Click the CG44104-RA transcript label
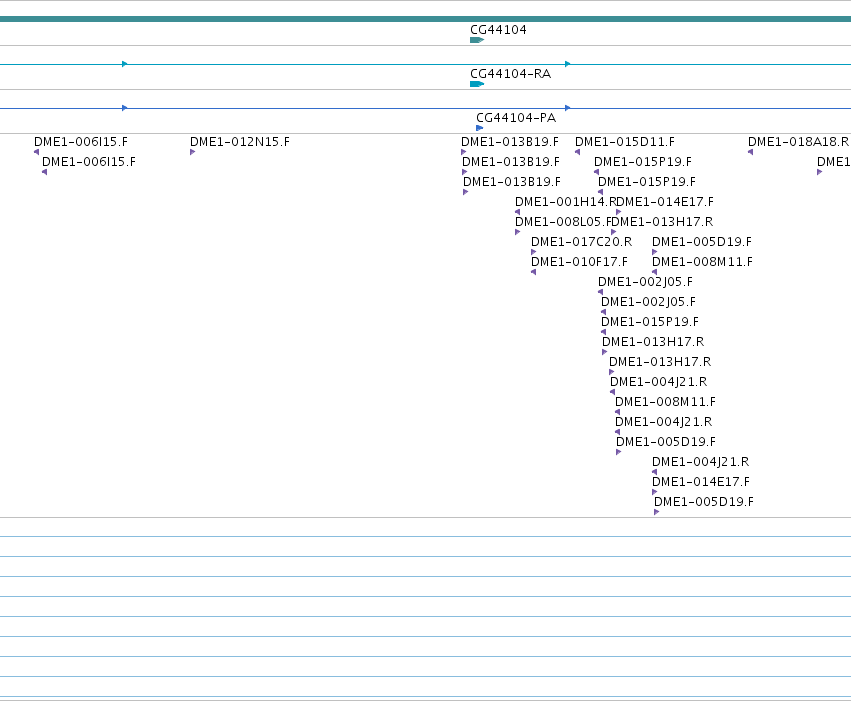The image size is (851, 701). click(x=510, y=74)
